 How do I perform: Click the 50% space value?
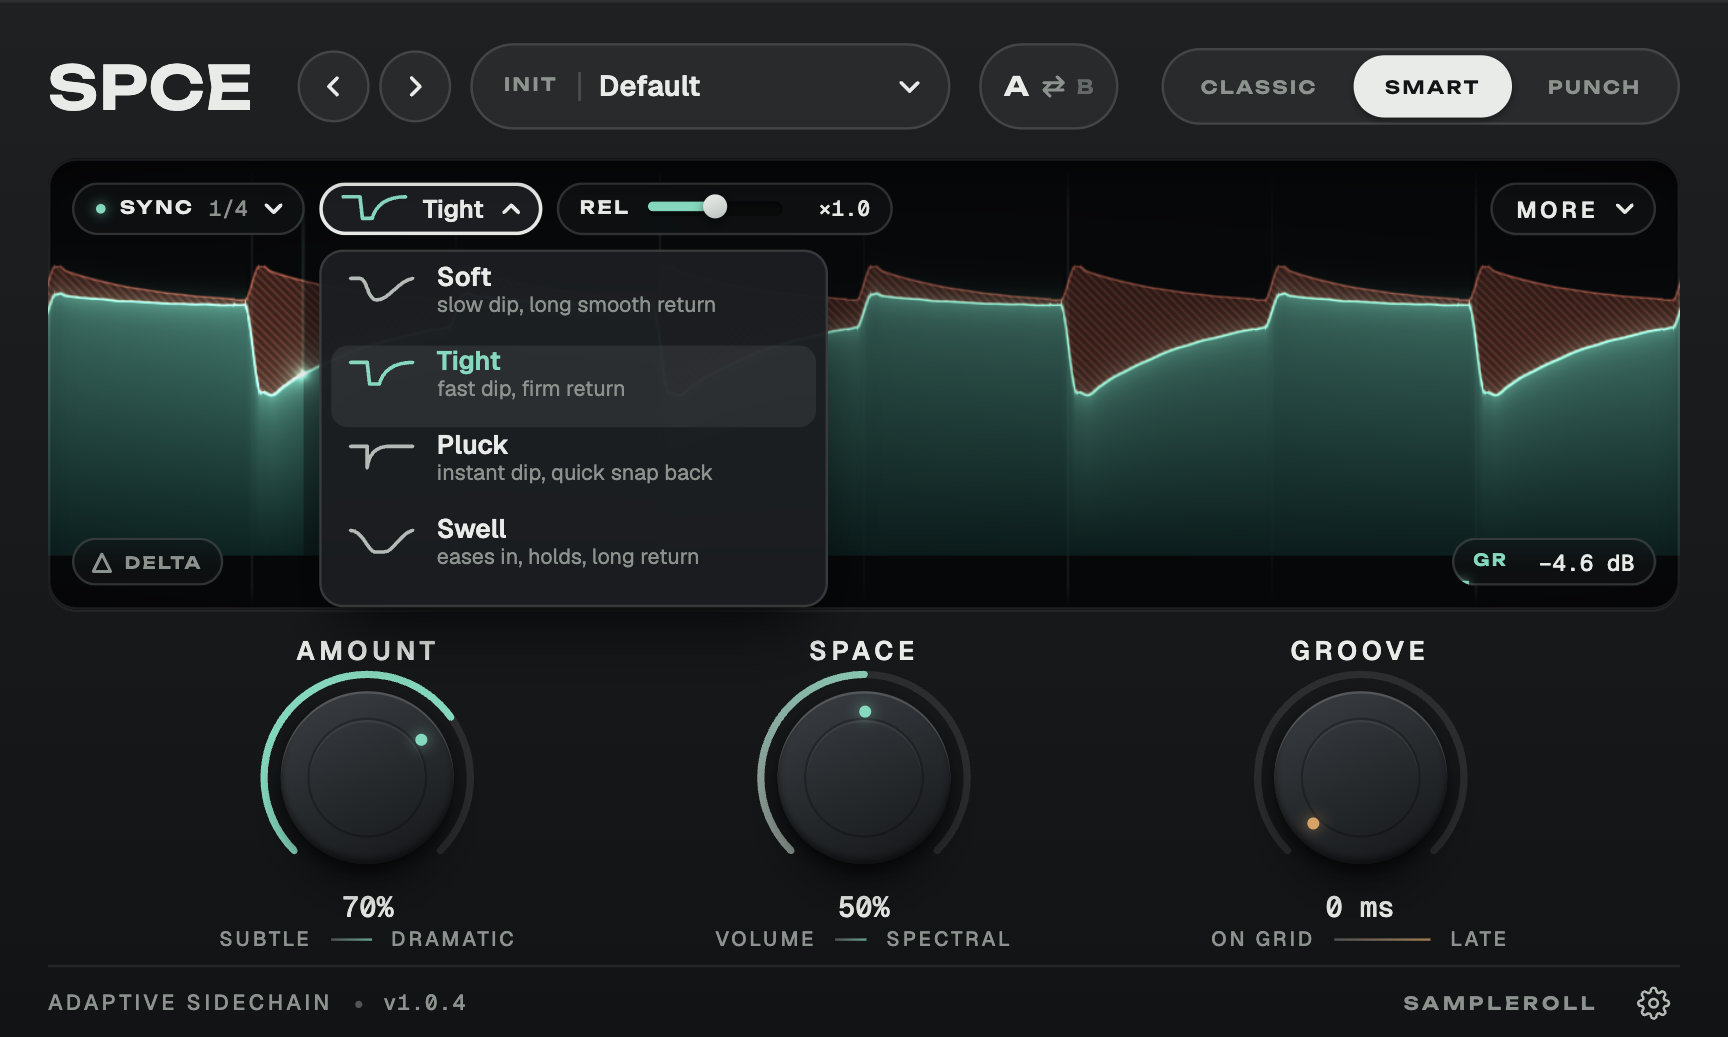pyautogui.click(x=864, y=907)
